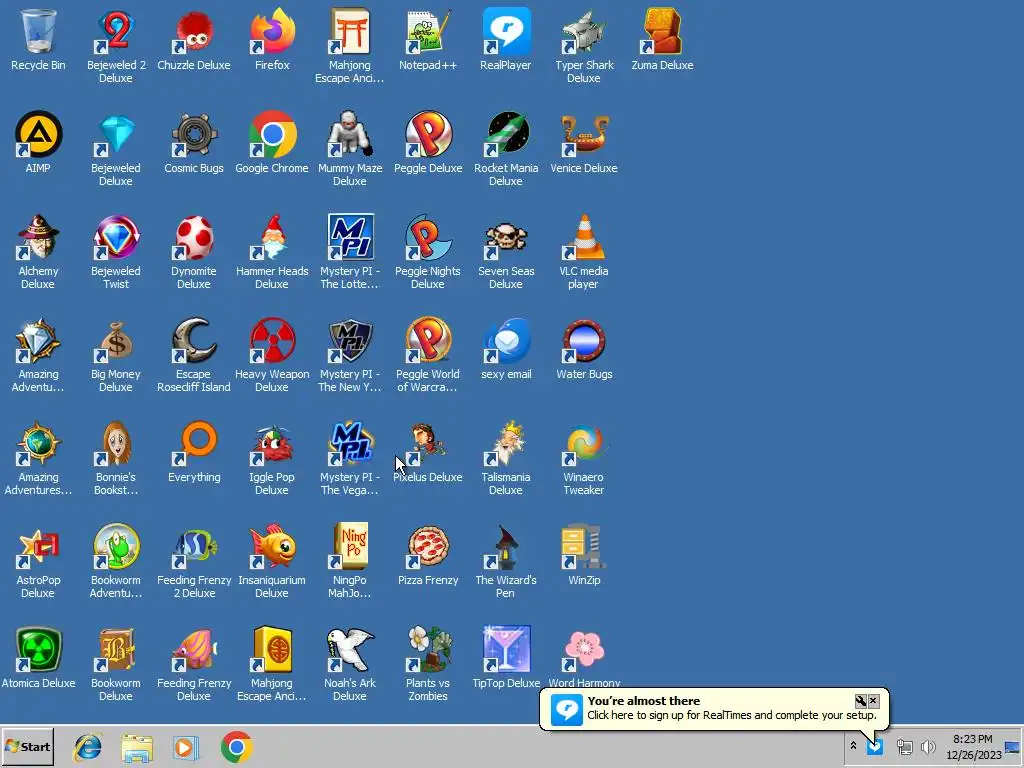Close the RealTimes notification balloon

[x=873, y=701]
